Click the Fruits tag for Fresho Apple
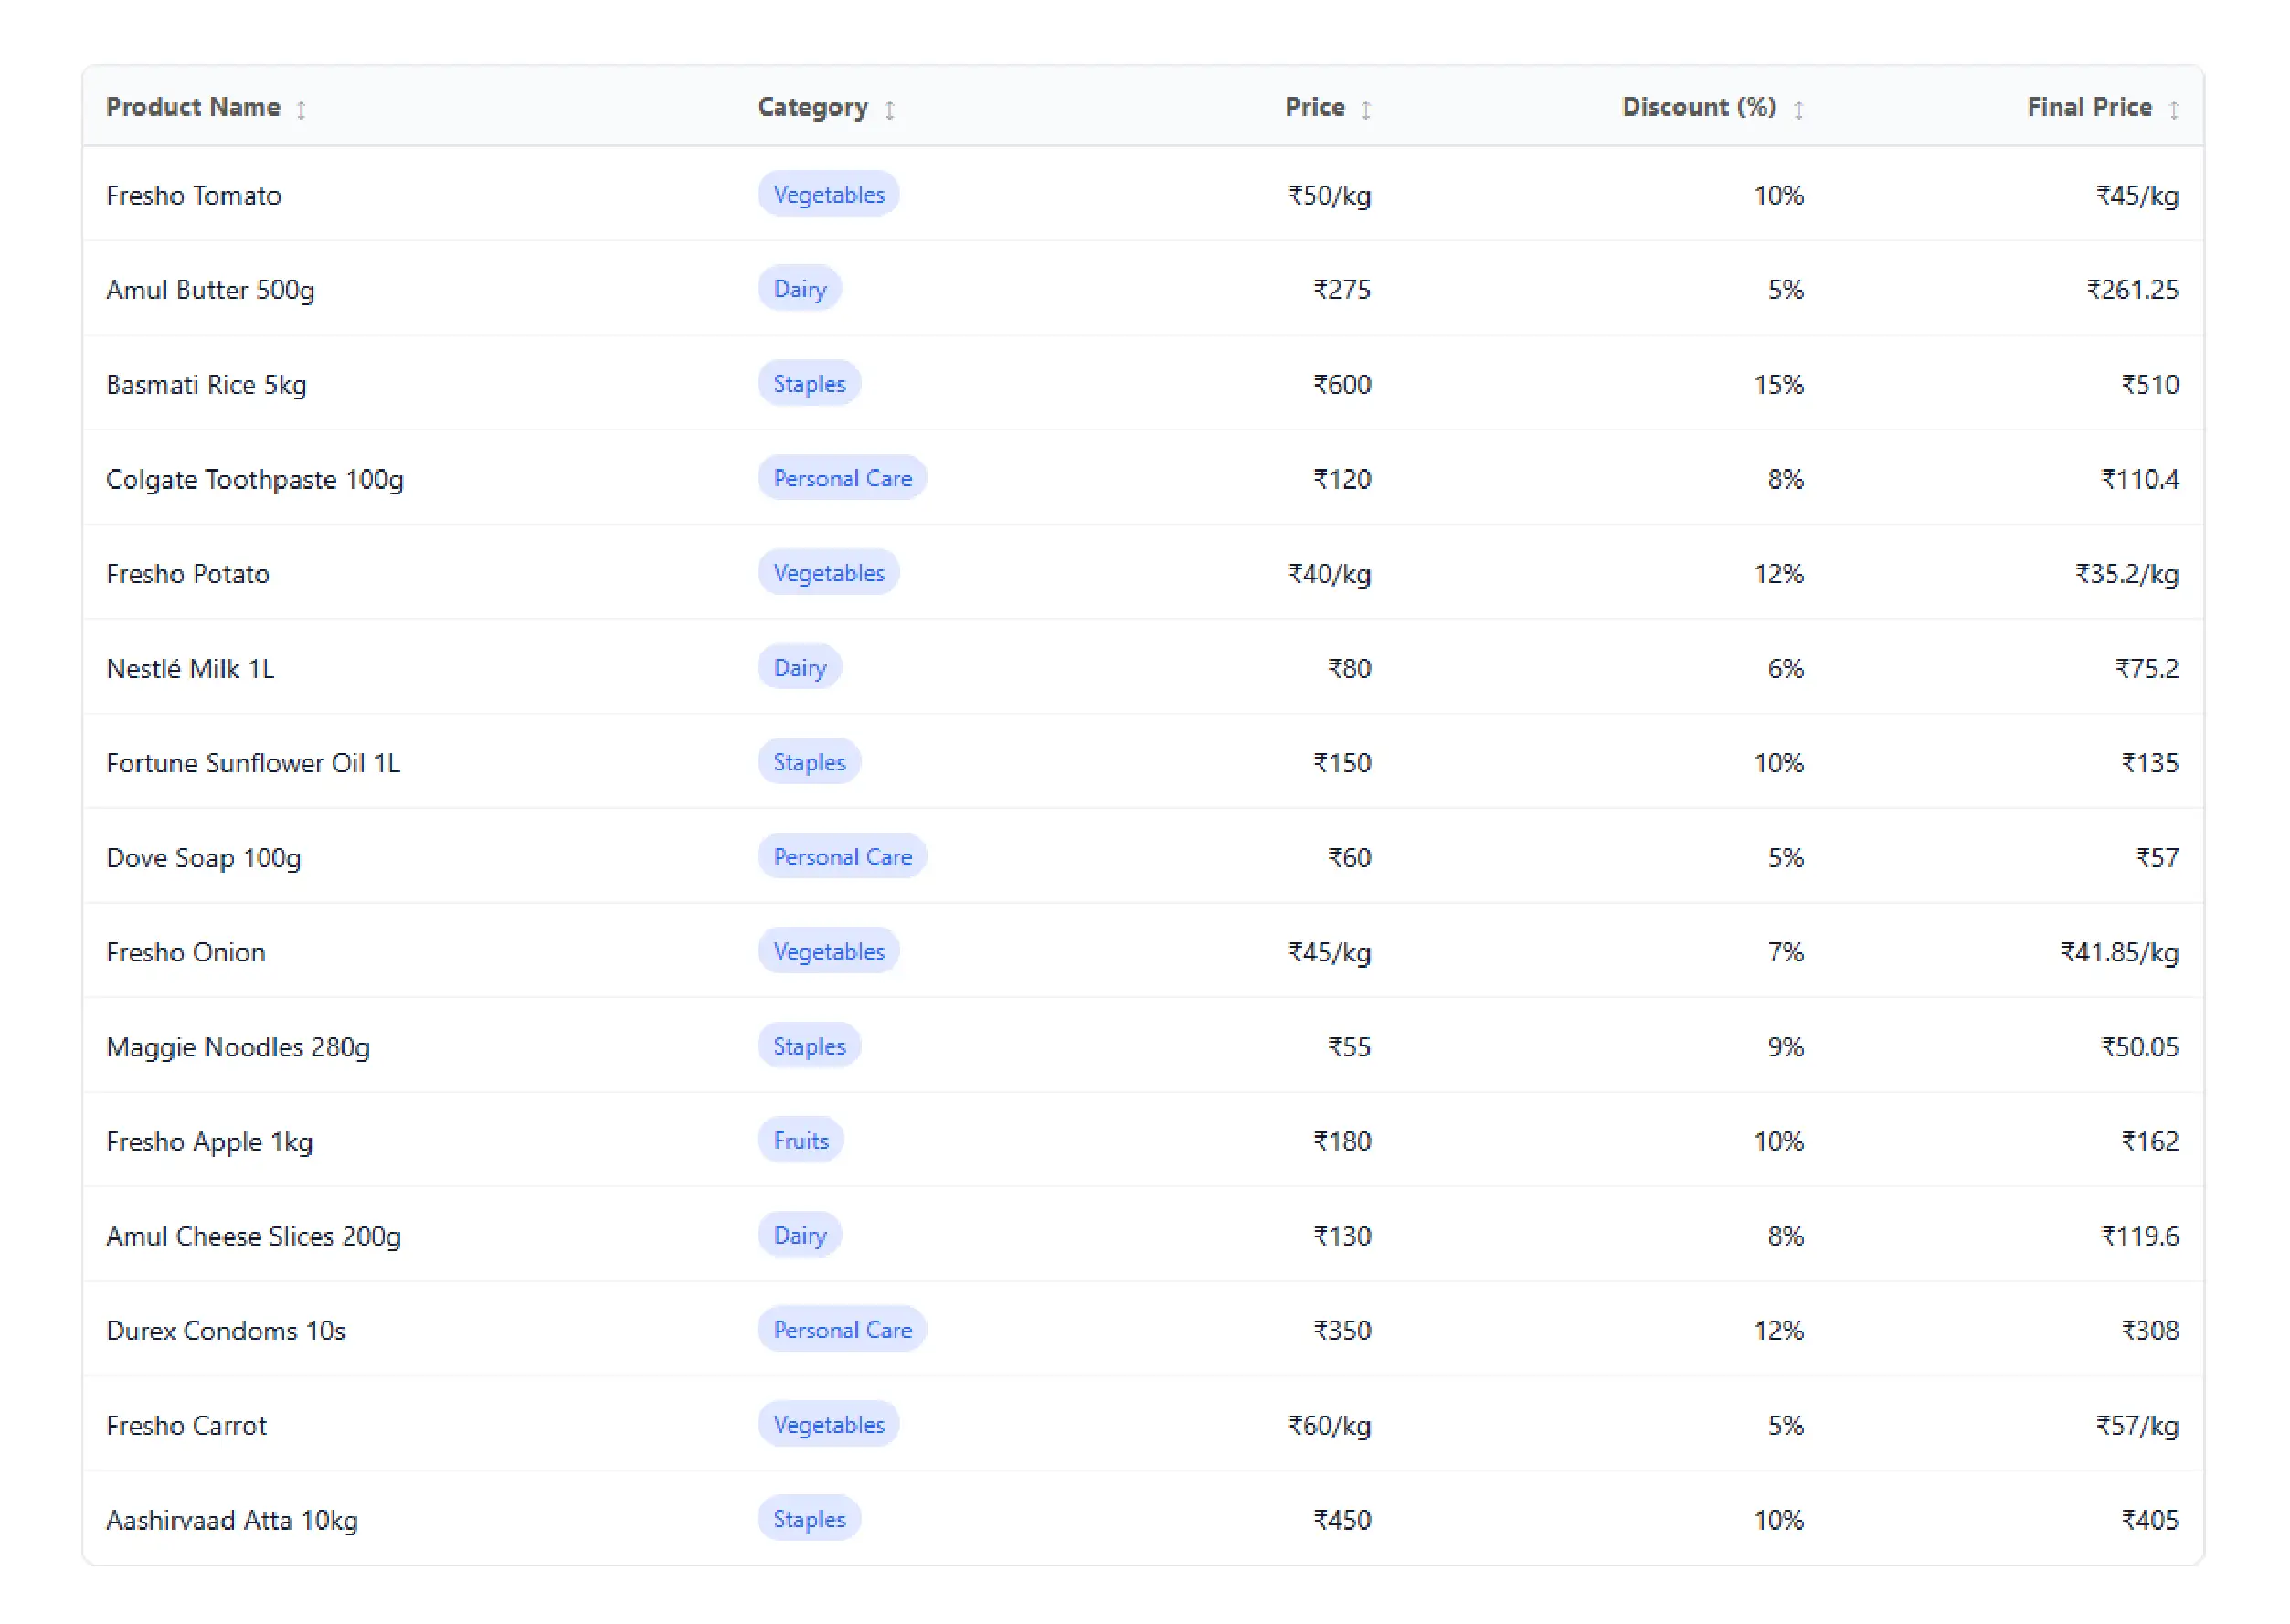2290x1624 pixels. (x=800, y=1141)
